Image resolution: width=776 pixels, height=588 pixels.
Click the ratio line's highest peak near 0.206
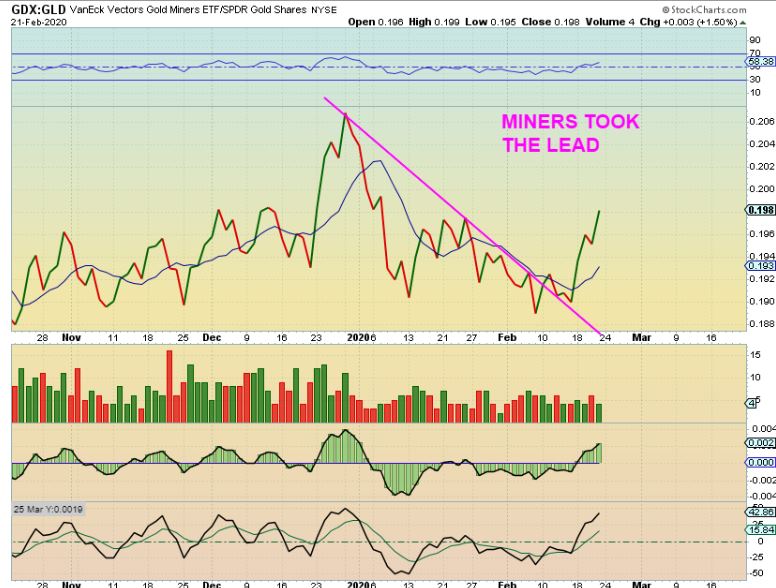click(x=345, y=114)
